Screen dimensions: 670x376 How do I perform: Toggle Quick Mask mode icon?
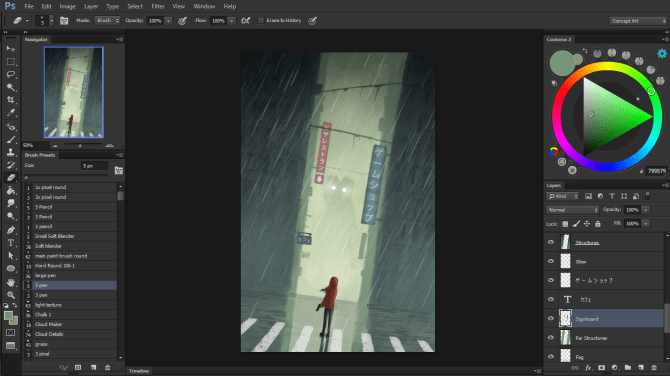point(11,332)
